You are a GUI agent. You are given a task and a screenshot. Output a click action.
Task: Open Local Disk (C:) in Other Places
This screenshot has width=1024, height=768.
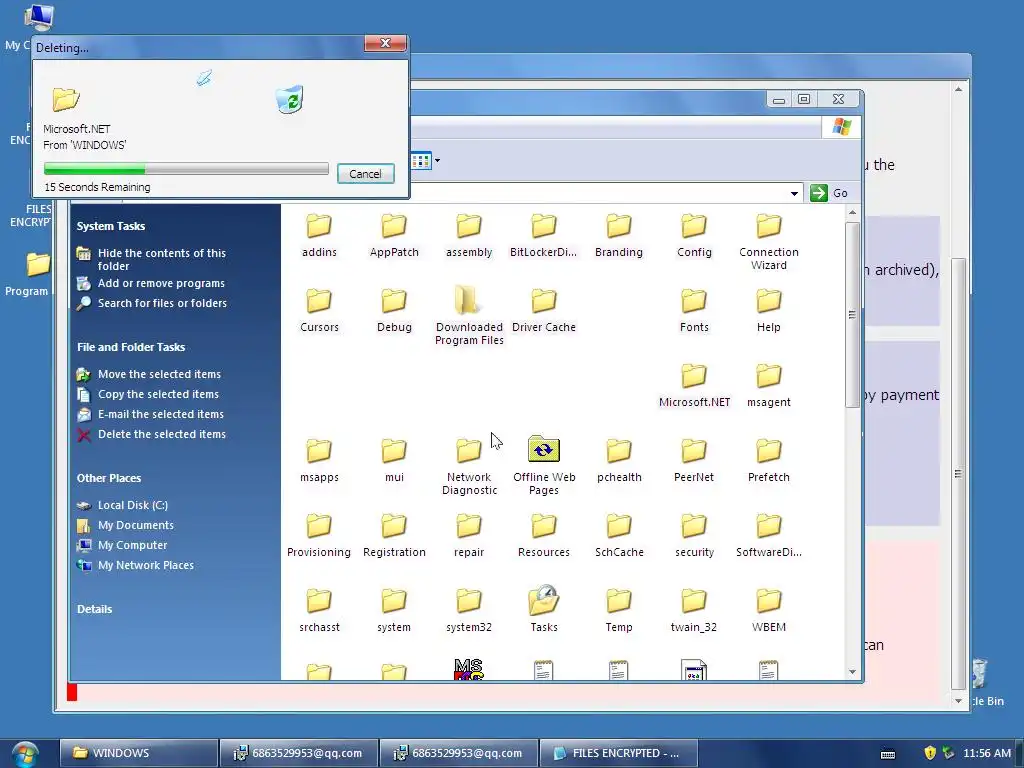click(133, 505)
